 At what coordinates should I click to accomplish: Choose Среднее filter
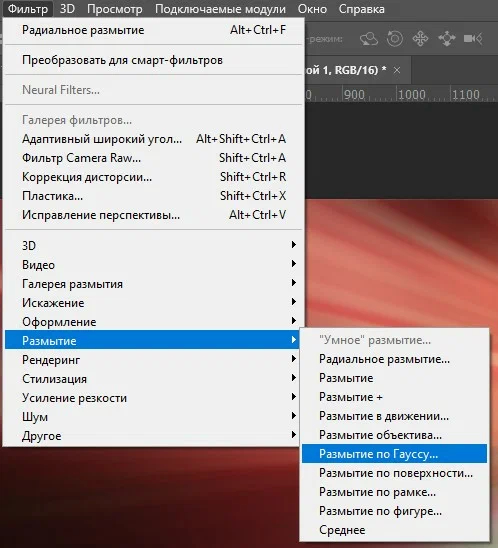coord(394,530)
